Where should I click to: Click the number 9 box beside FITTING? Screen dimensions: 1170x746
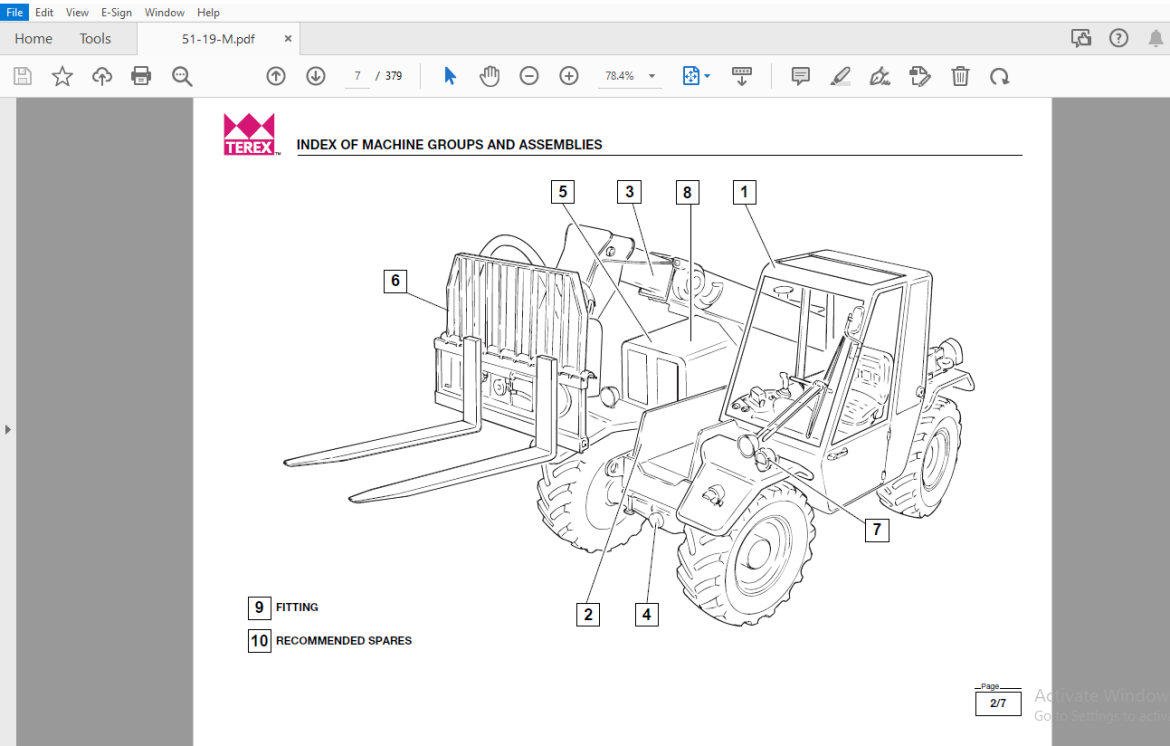[x=259, y=607]
